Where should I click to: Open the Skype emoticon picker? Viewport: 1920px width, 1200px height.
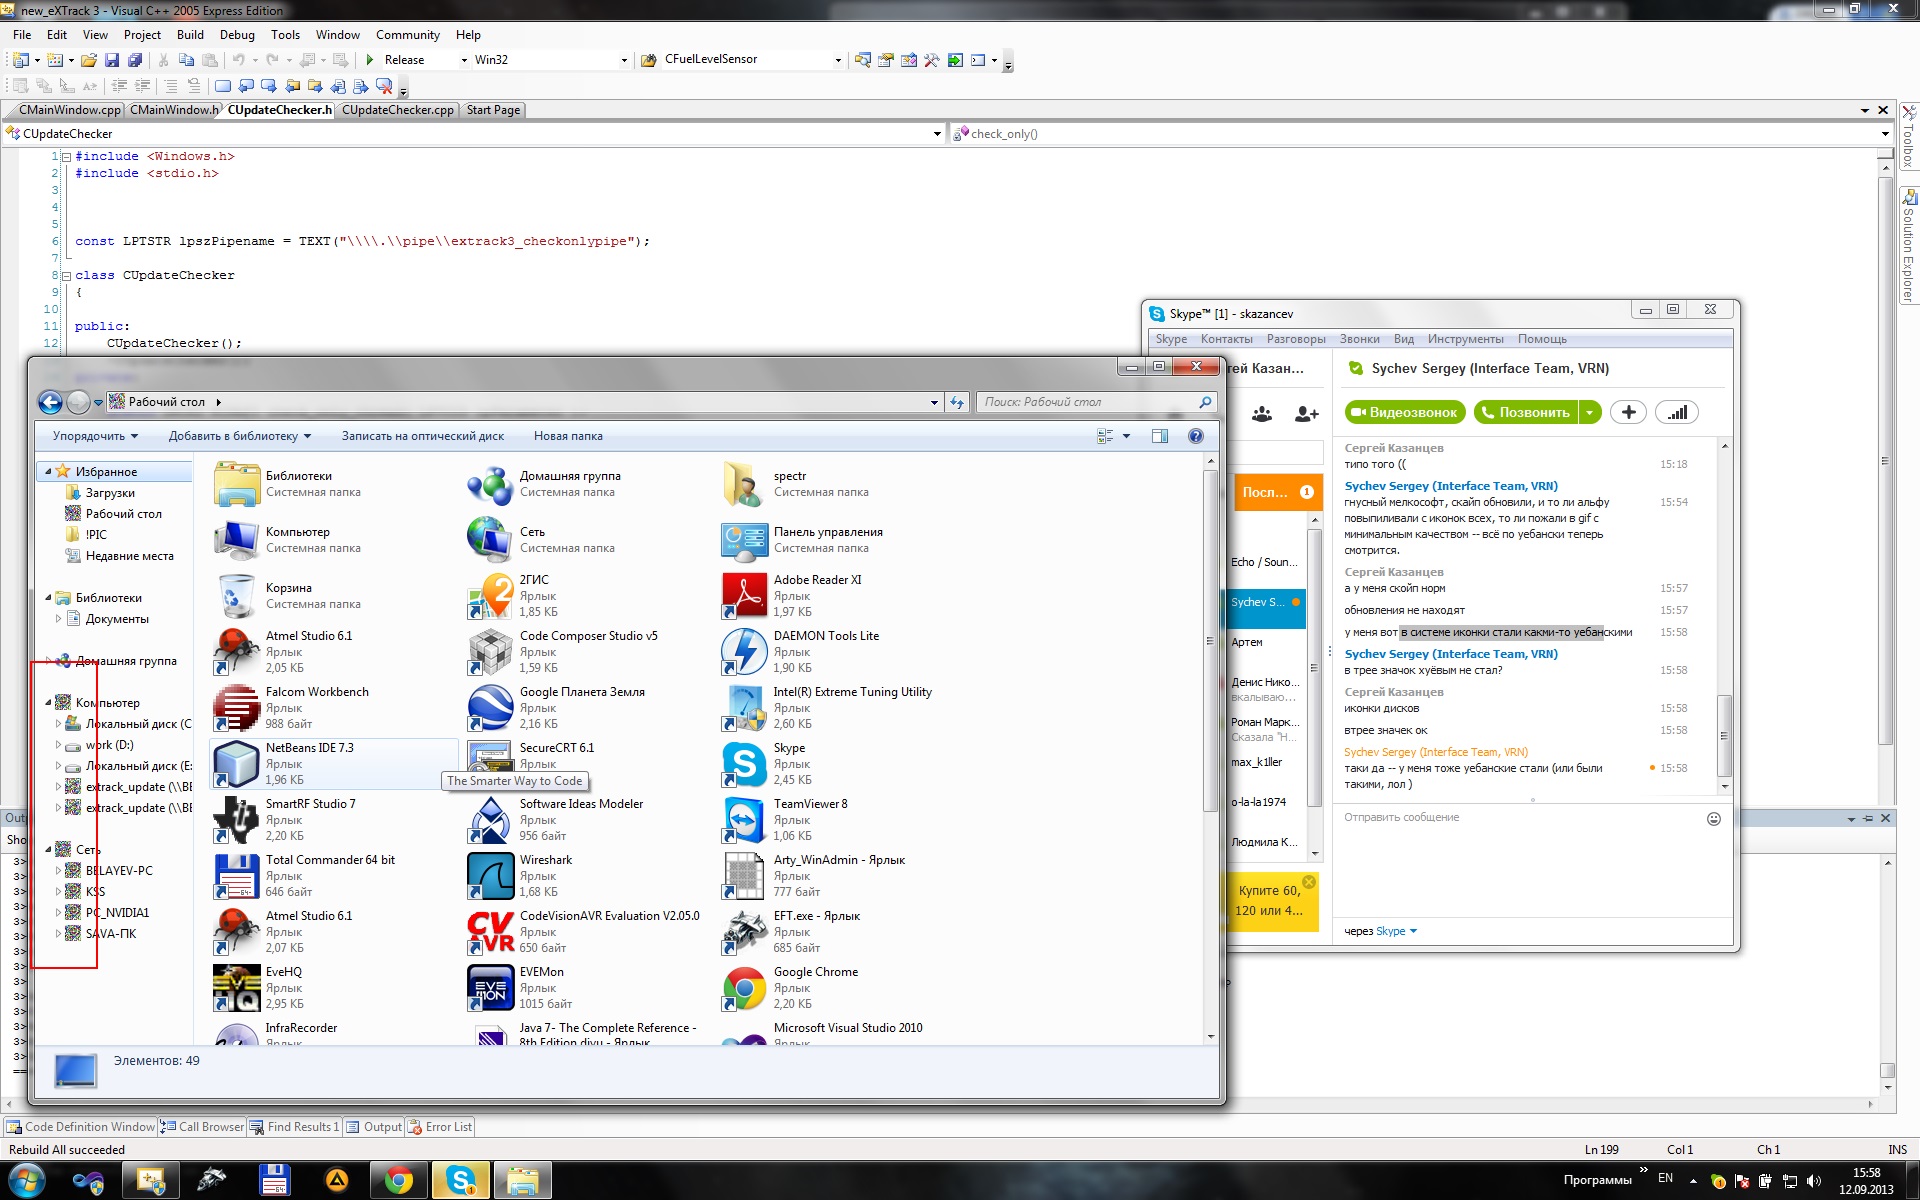point(1713,819)
